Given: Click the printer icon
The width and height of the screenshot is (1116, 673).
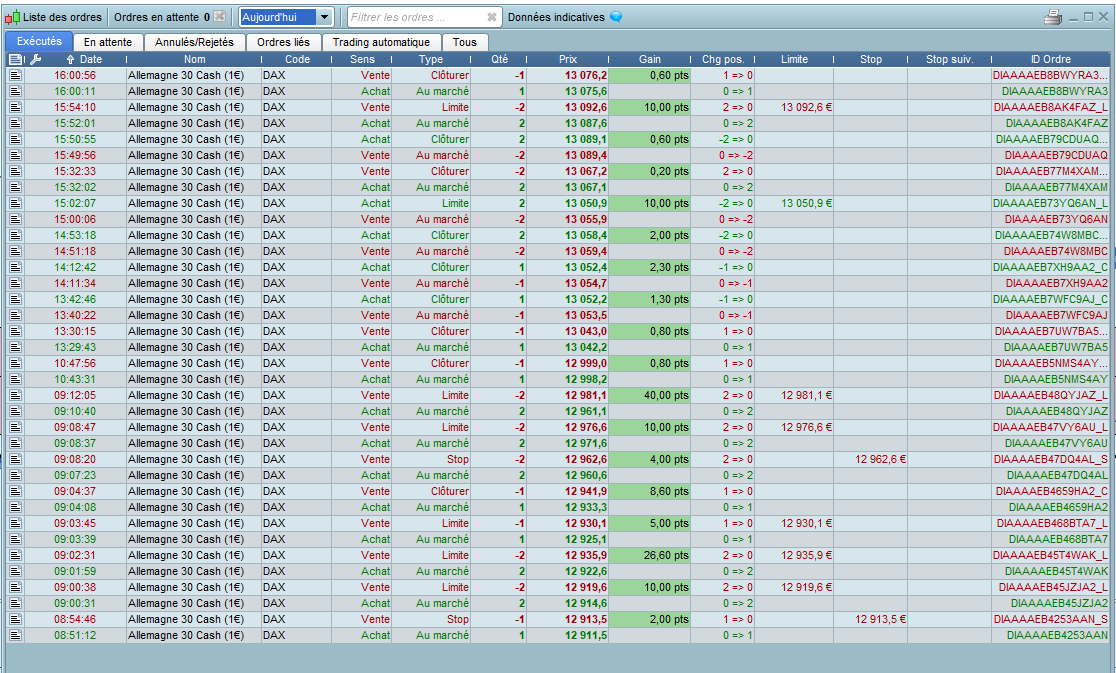Looking at the screenshot, I should click(1053, 17).
